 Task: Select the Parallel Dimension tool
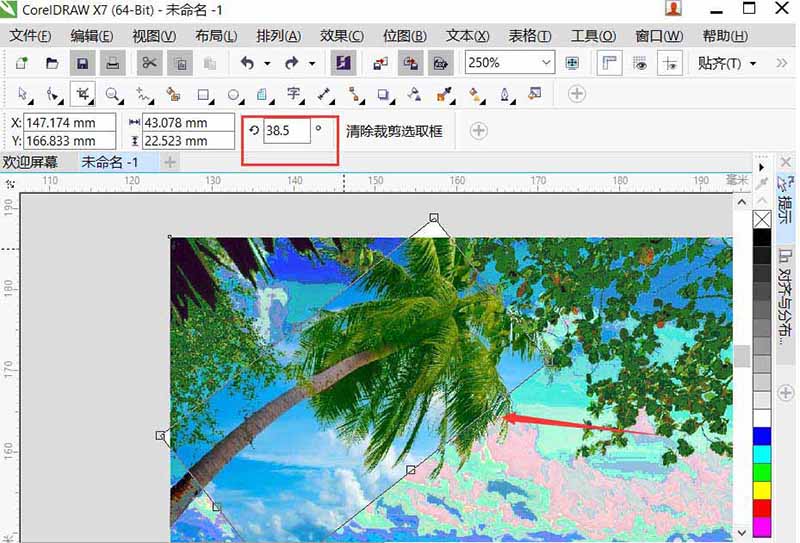[x=324, y=94]
